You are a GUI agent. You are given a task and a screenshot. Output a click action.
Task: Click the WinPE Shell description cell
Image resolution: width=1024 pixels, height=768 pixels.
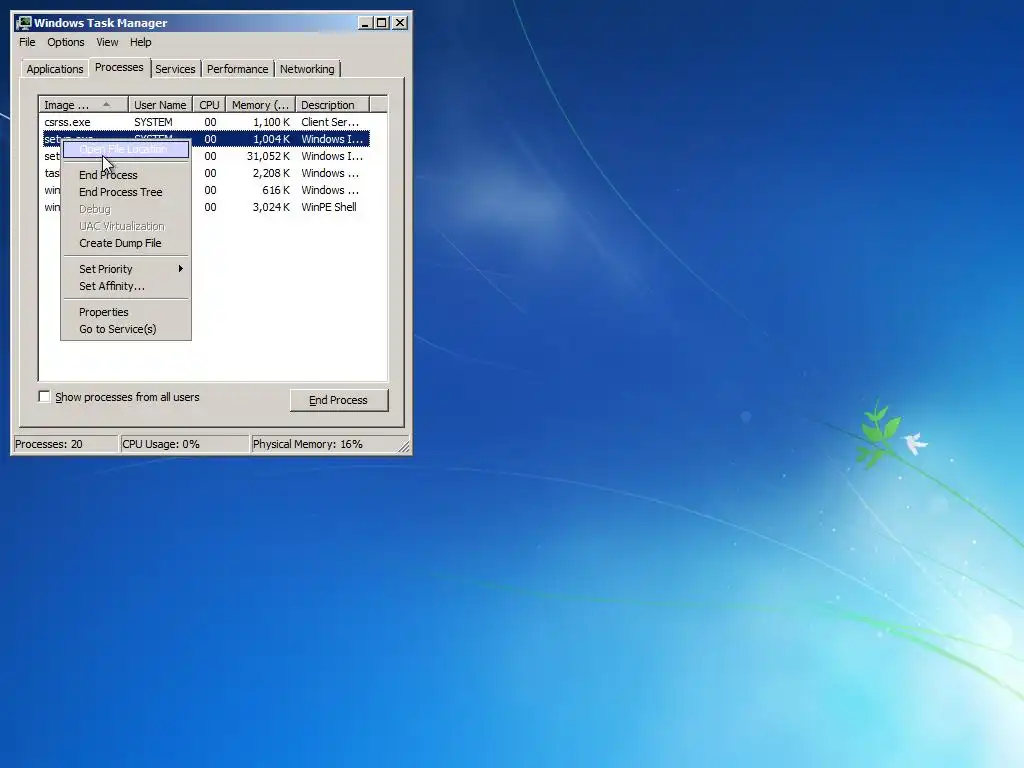coord(328,207)
